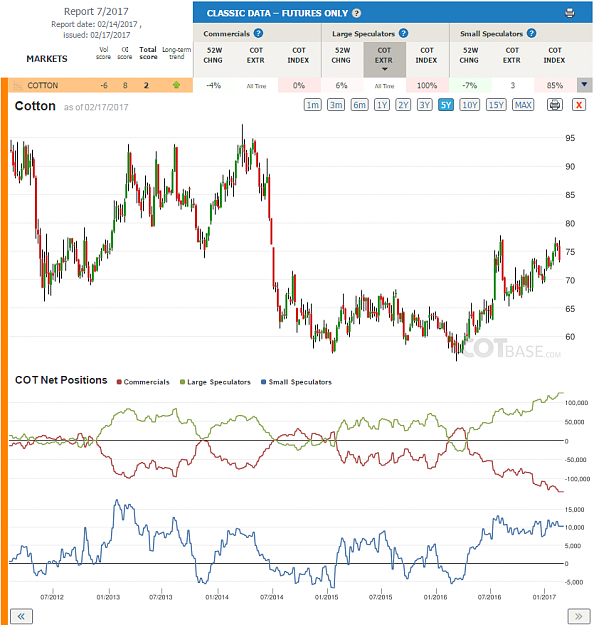Image resolution: width=594 pixels, height=625 pixels.
Task: Close the Cotton chart with the red X
Action: click(x=579, y=105)
